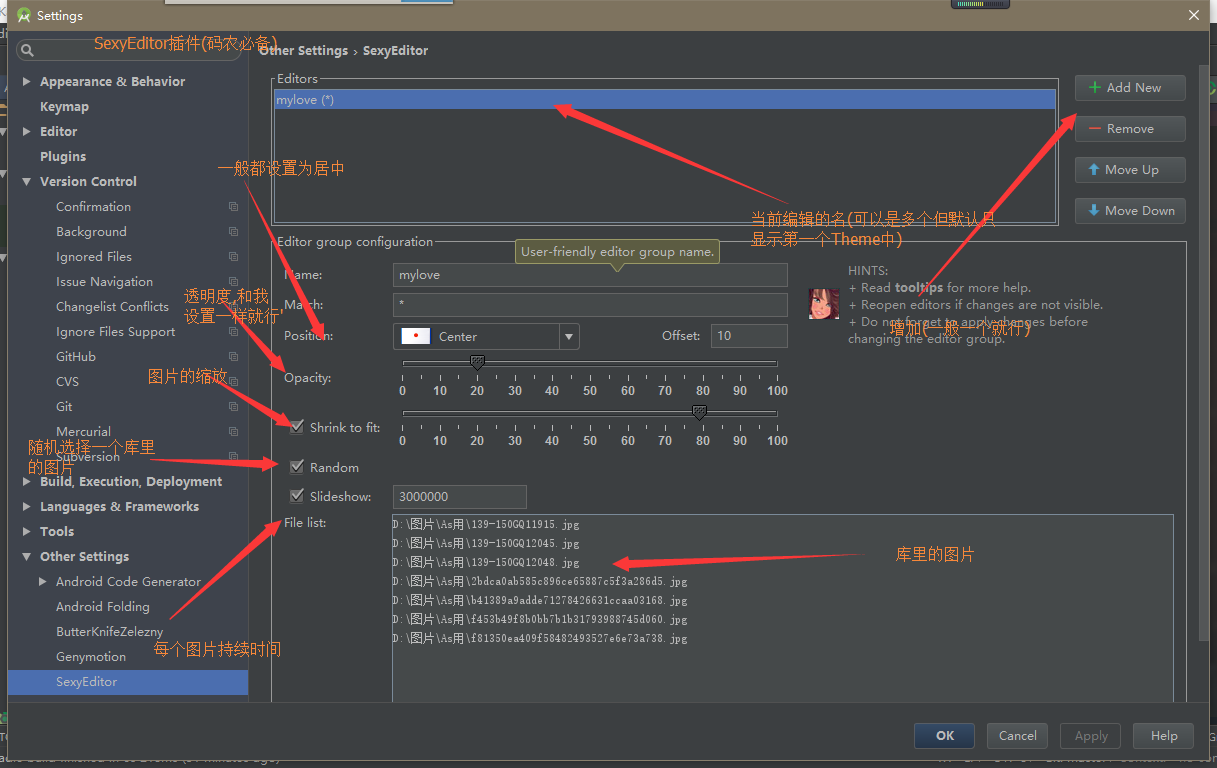Click the Opacity slider handle
This screenshot has width=1217, height=768.
click(477, 362)
